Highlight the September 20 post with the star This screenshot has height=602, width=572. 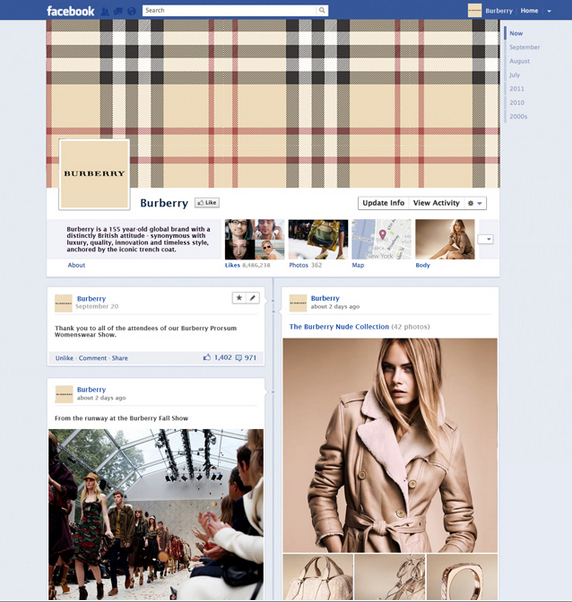pyautogui.click(x=239, y=298)
